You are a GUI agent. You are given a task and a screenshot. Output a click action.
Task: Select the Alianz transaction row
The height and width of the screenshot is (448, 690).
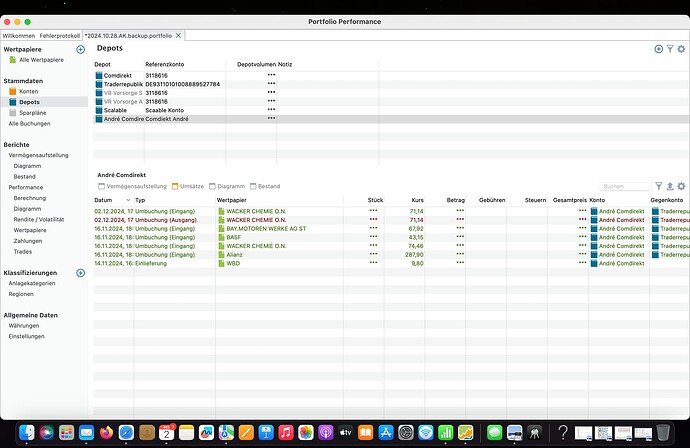392,254
